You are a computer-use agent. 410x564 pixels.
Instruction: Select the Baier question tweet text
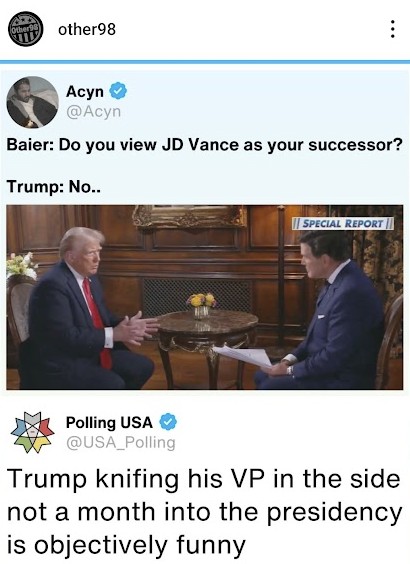[x=204, y=145]
